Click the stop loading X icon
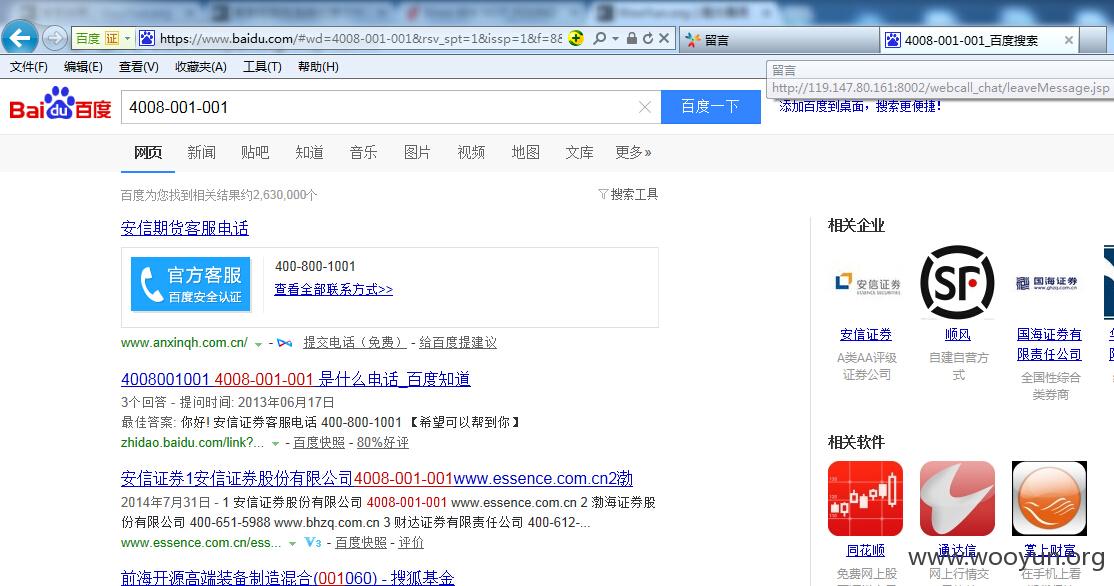1114x586 pixels. click(664, 38)
